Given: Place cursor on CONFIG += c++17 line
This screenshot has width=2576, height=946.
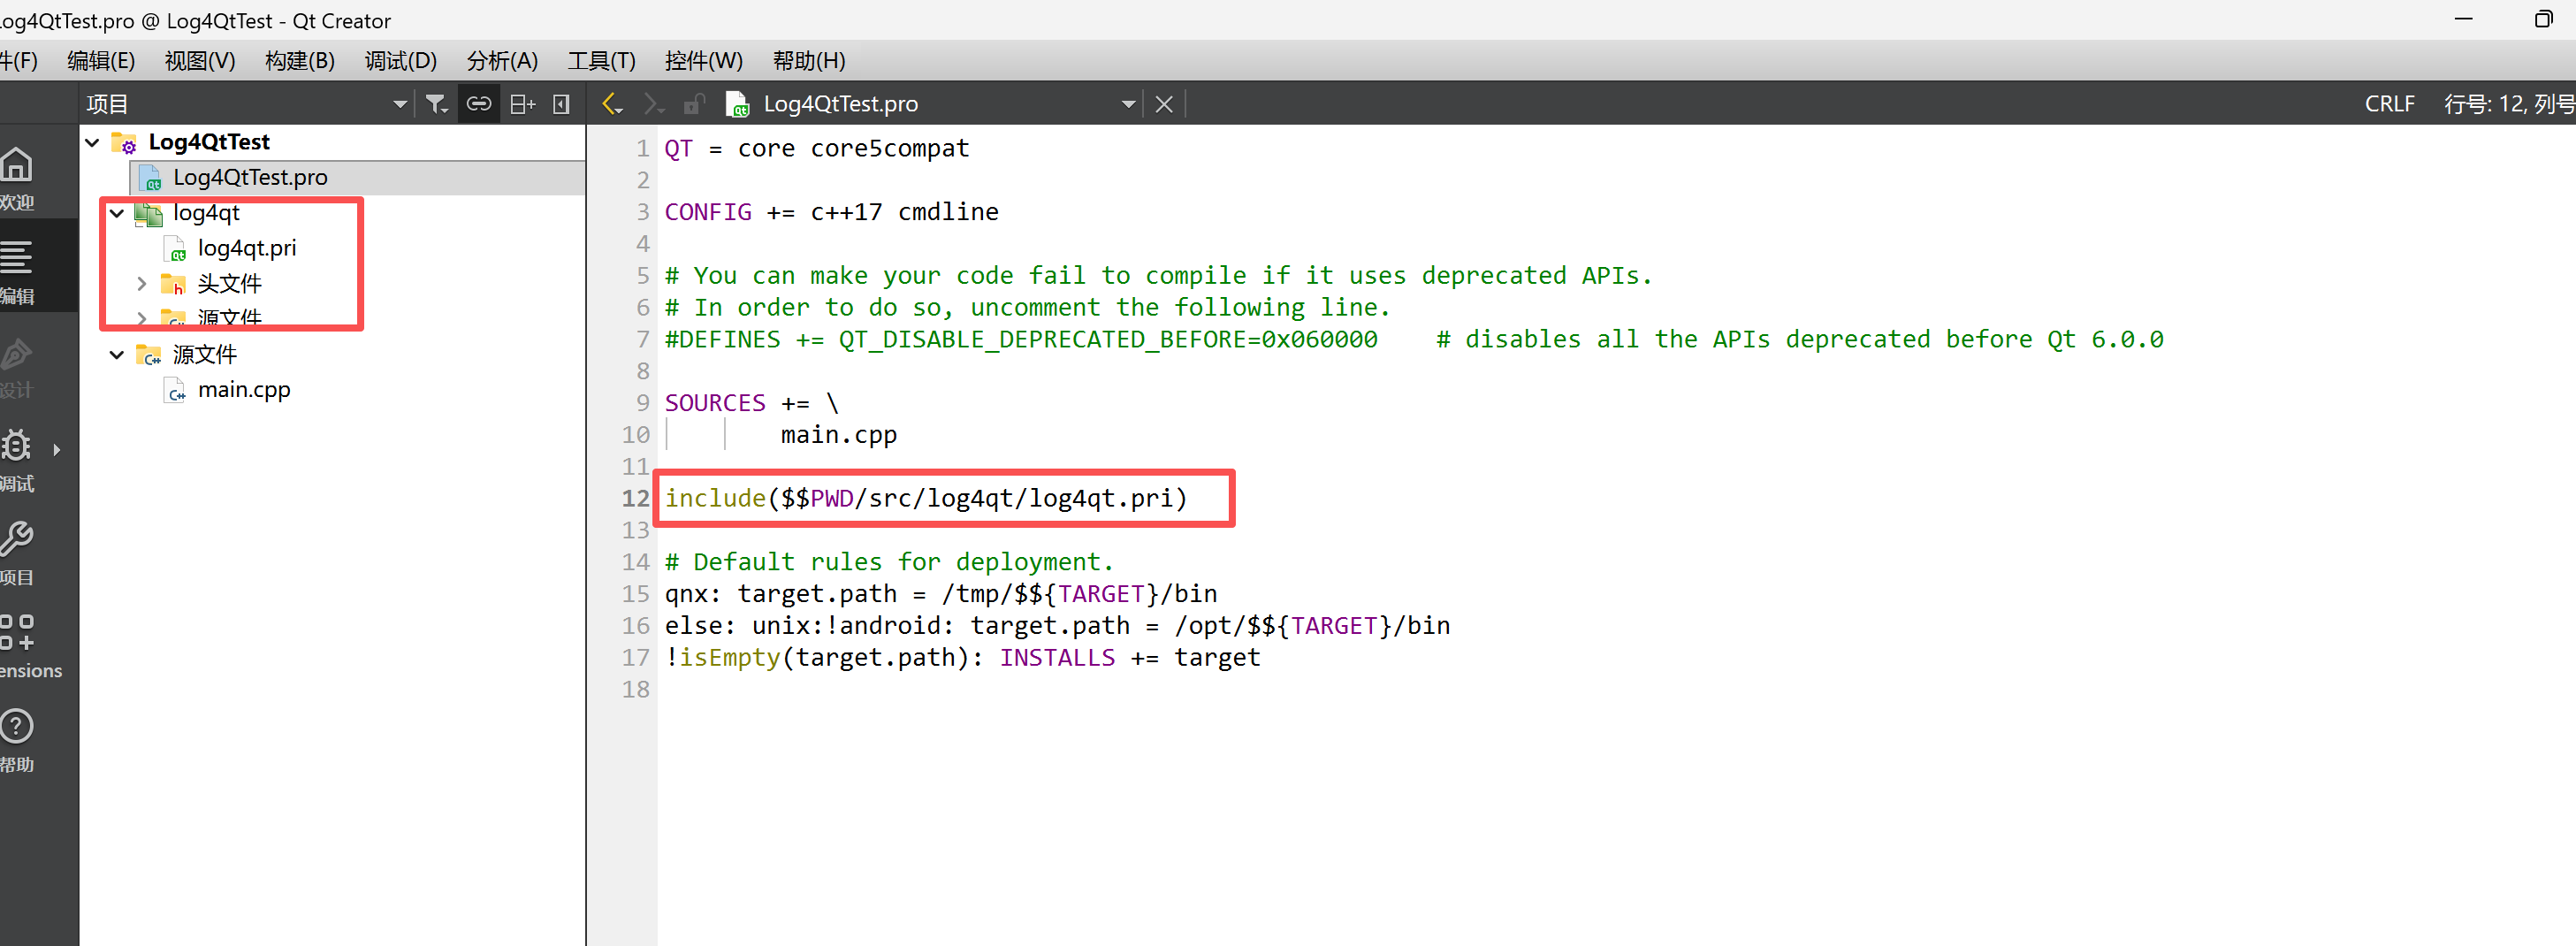Looking at the screenshot, I should [831, 212].
